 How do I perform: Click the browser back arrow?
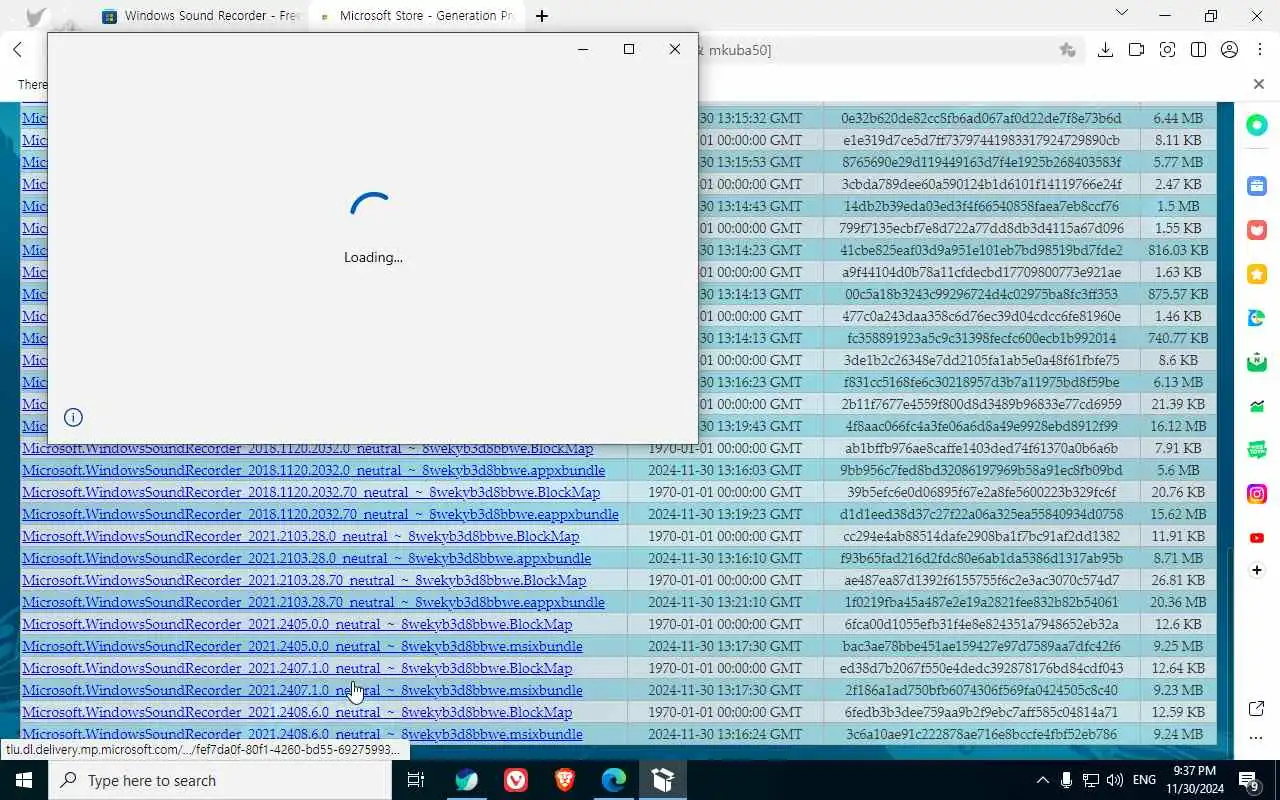[17, 50]
